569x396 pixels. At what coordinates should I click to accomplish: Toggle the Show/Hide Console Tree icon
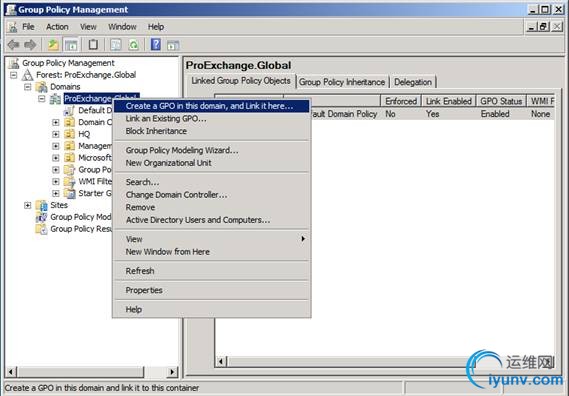(71, 45)
